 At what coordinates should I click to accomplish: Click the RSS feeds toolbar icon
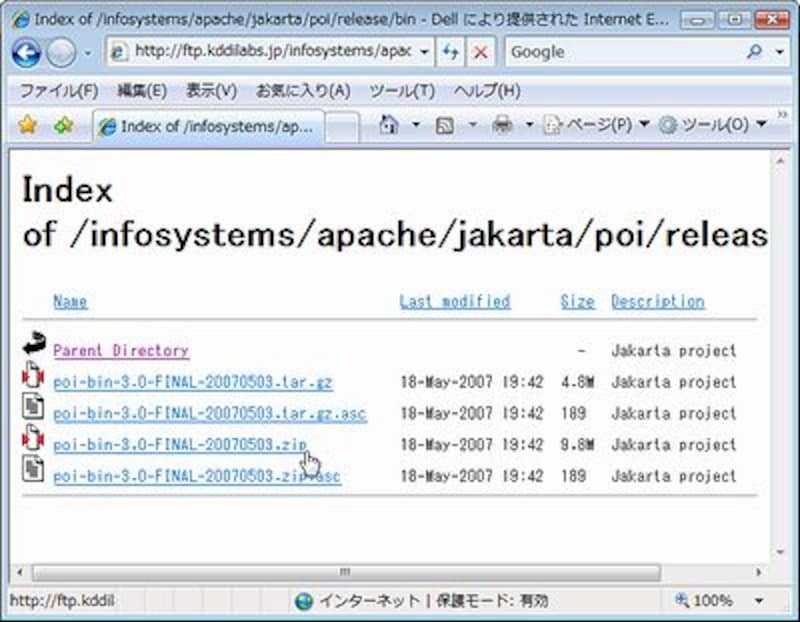(446, 125)
